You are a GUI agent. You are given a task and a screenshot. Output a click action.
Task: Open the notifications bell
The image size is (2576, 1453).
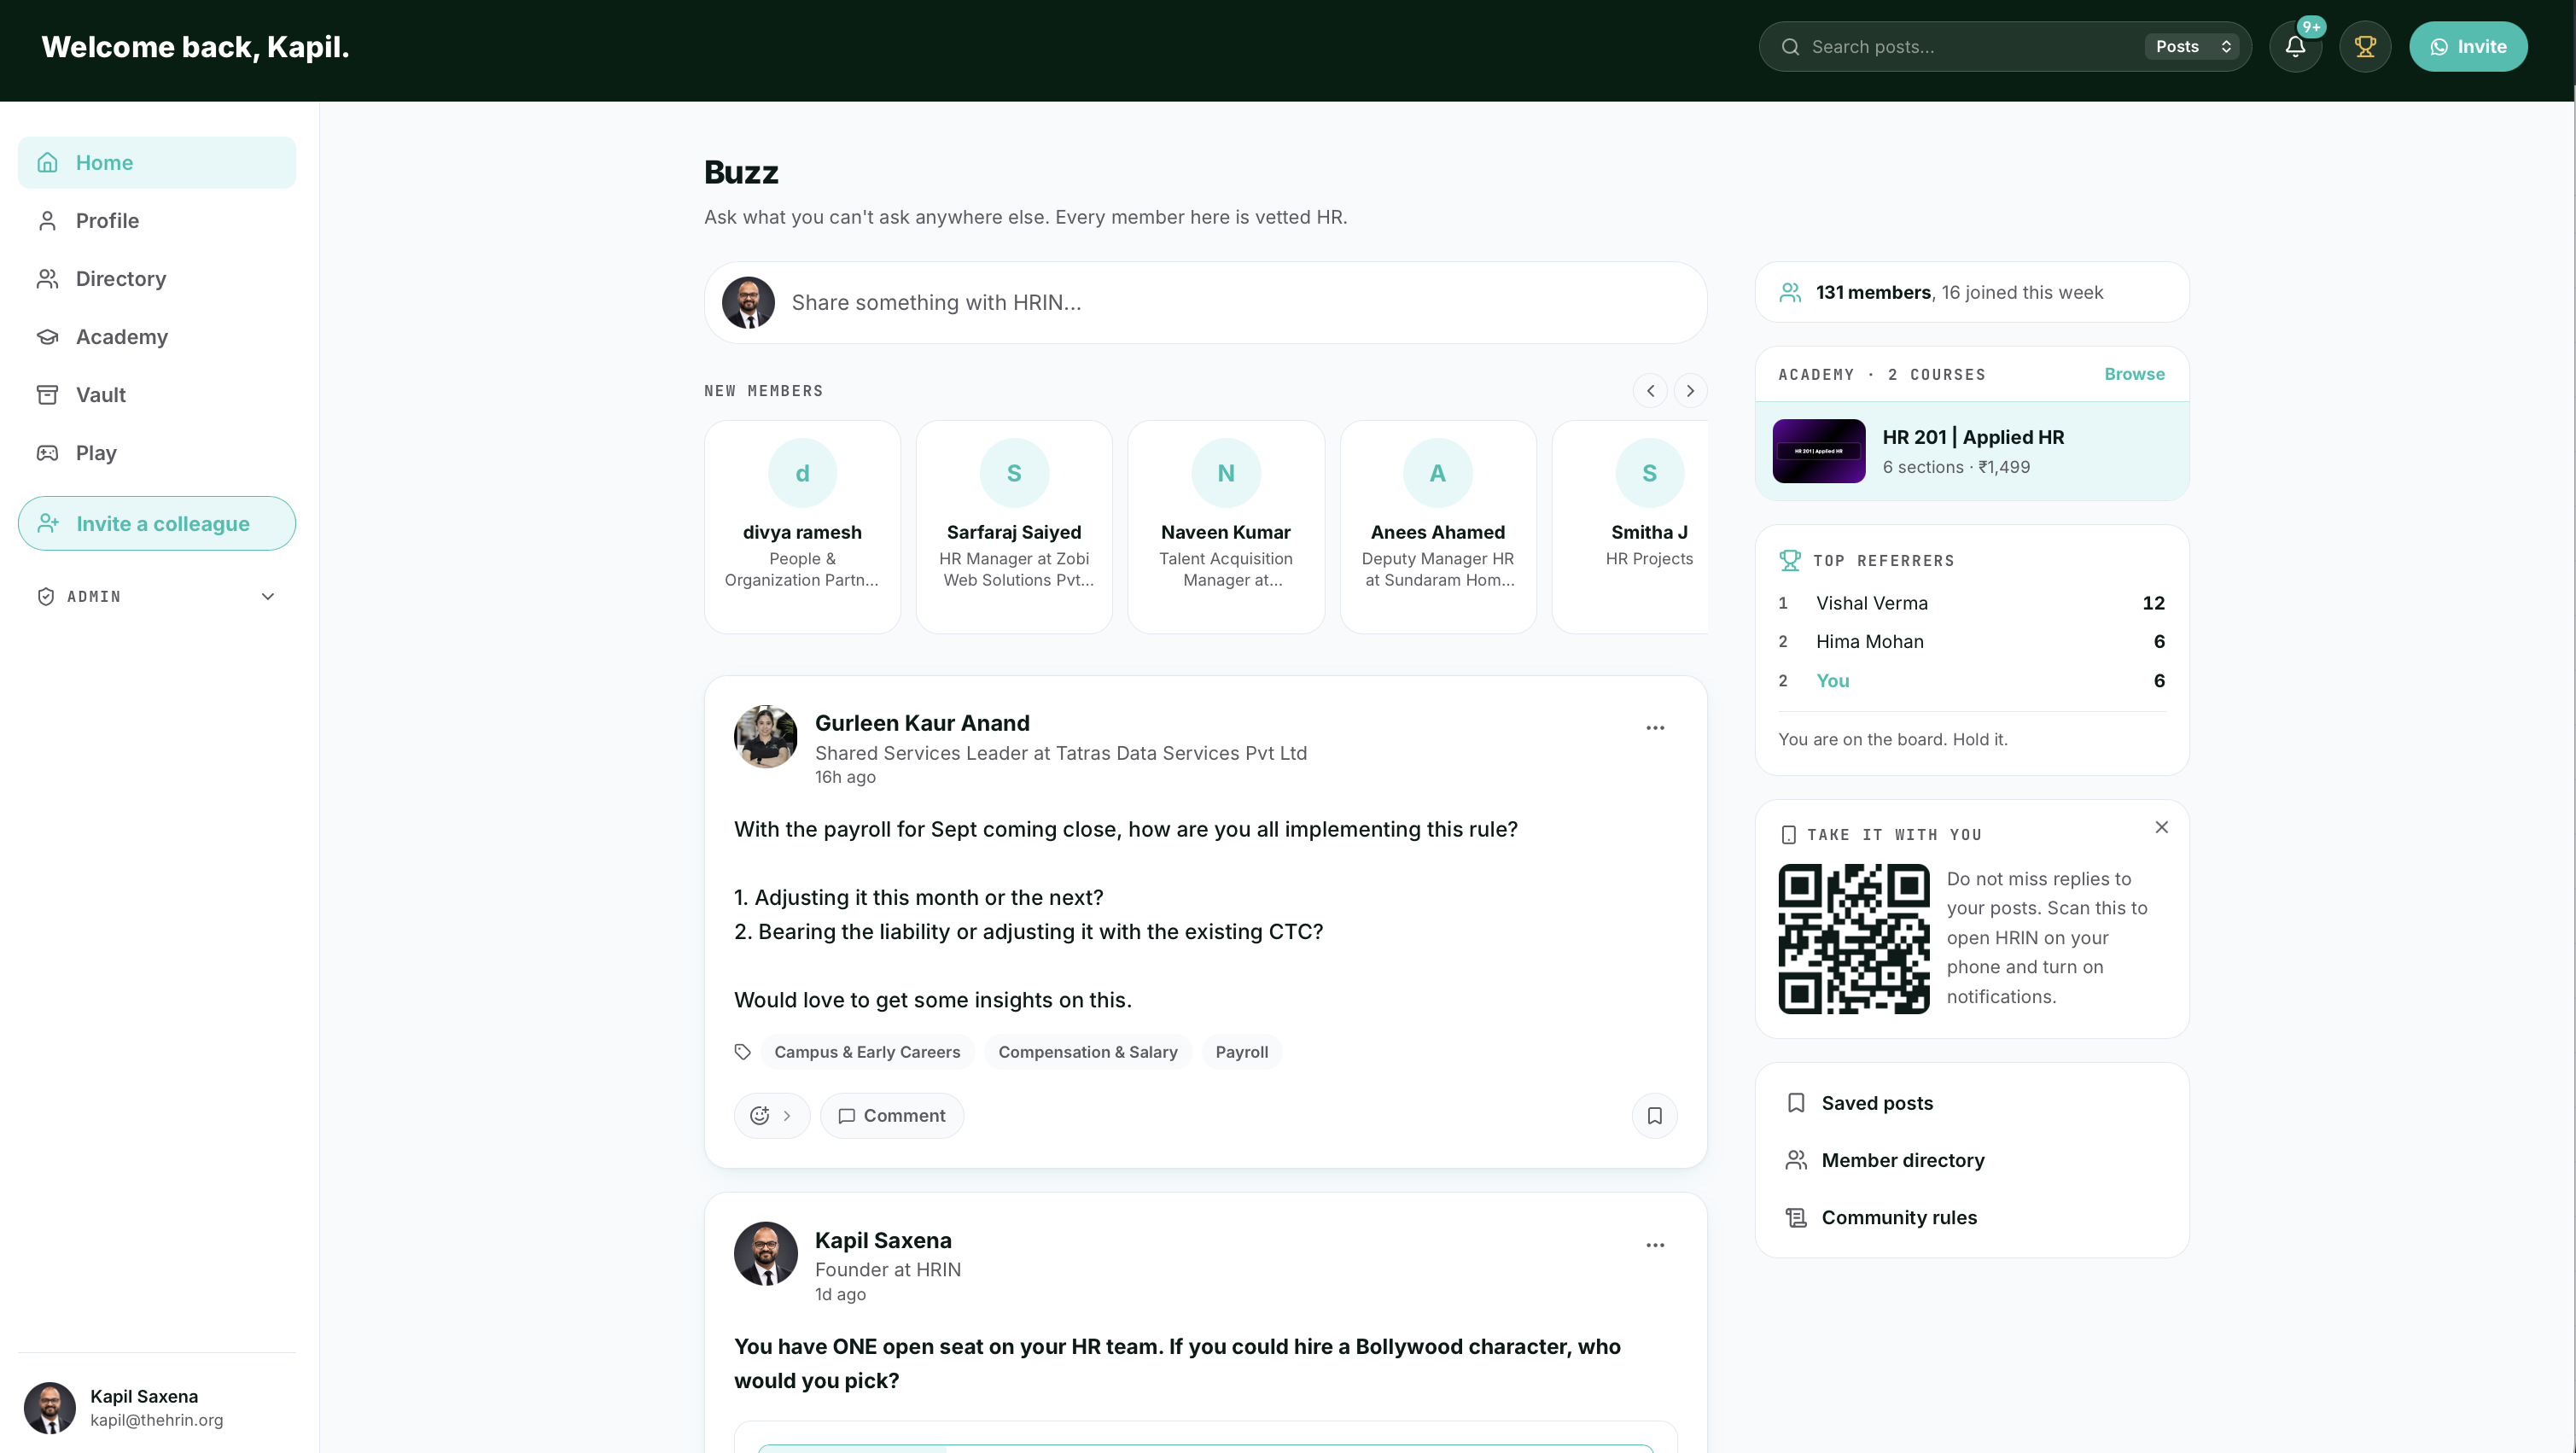tap(2295, 47)
